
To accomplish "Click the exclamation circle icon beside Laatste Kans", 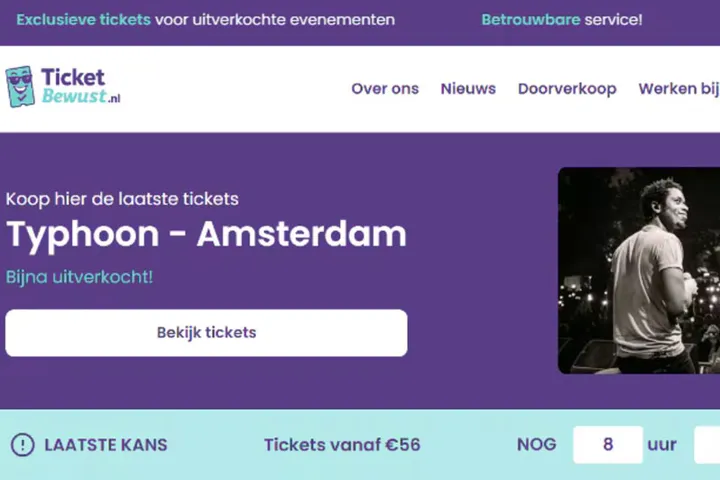I will coord(22,445).
